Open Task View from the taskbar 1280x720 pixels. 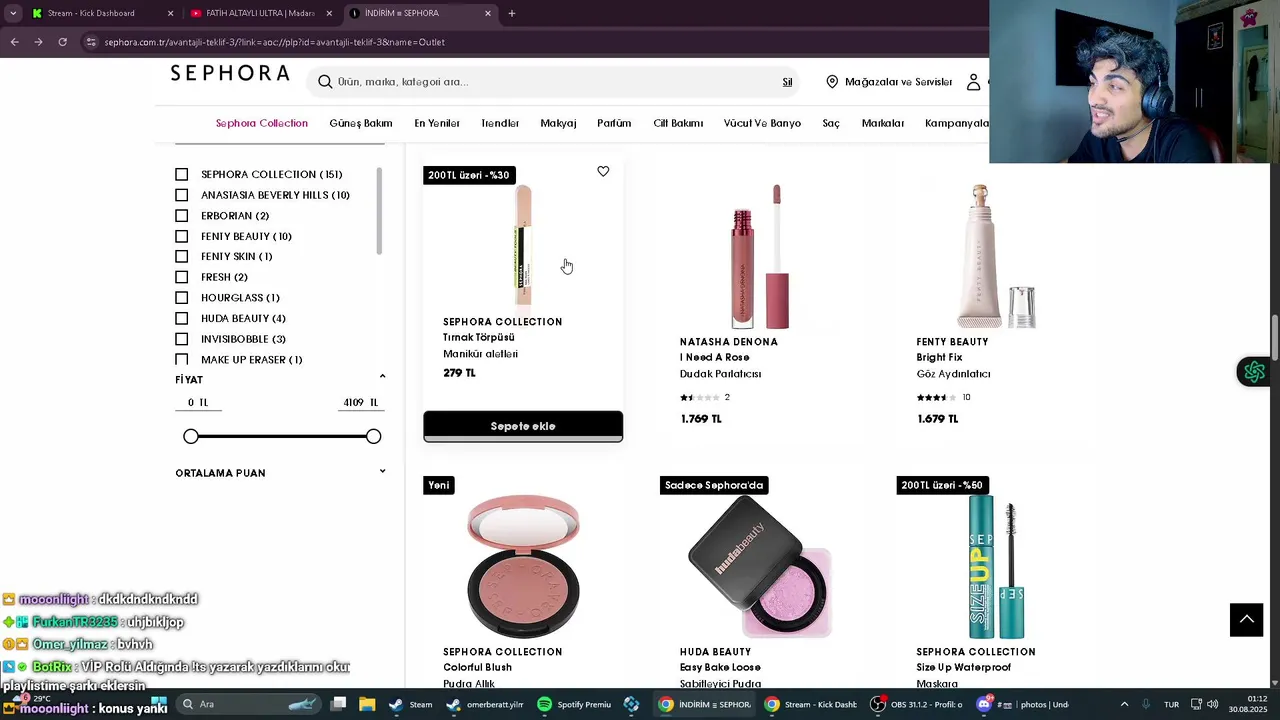[x=340, y=704]
